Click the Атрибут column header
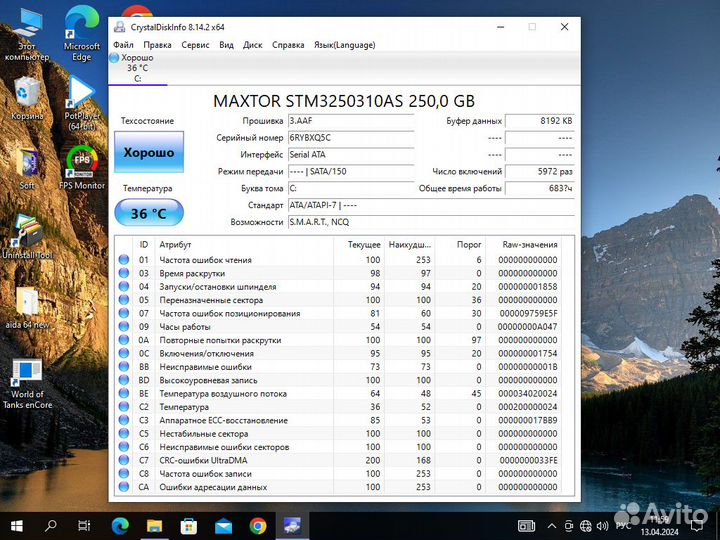Image resolution: width=720 pixels, height=540 pixels. point(244,245)
